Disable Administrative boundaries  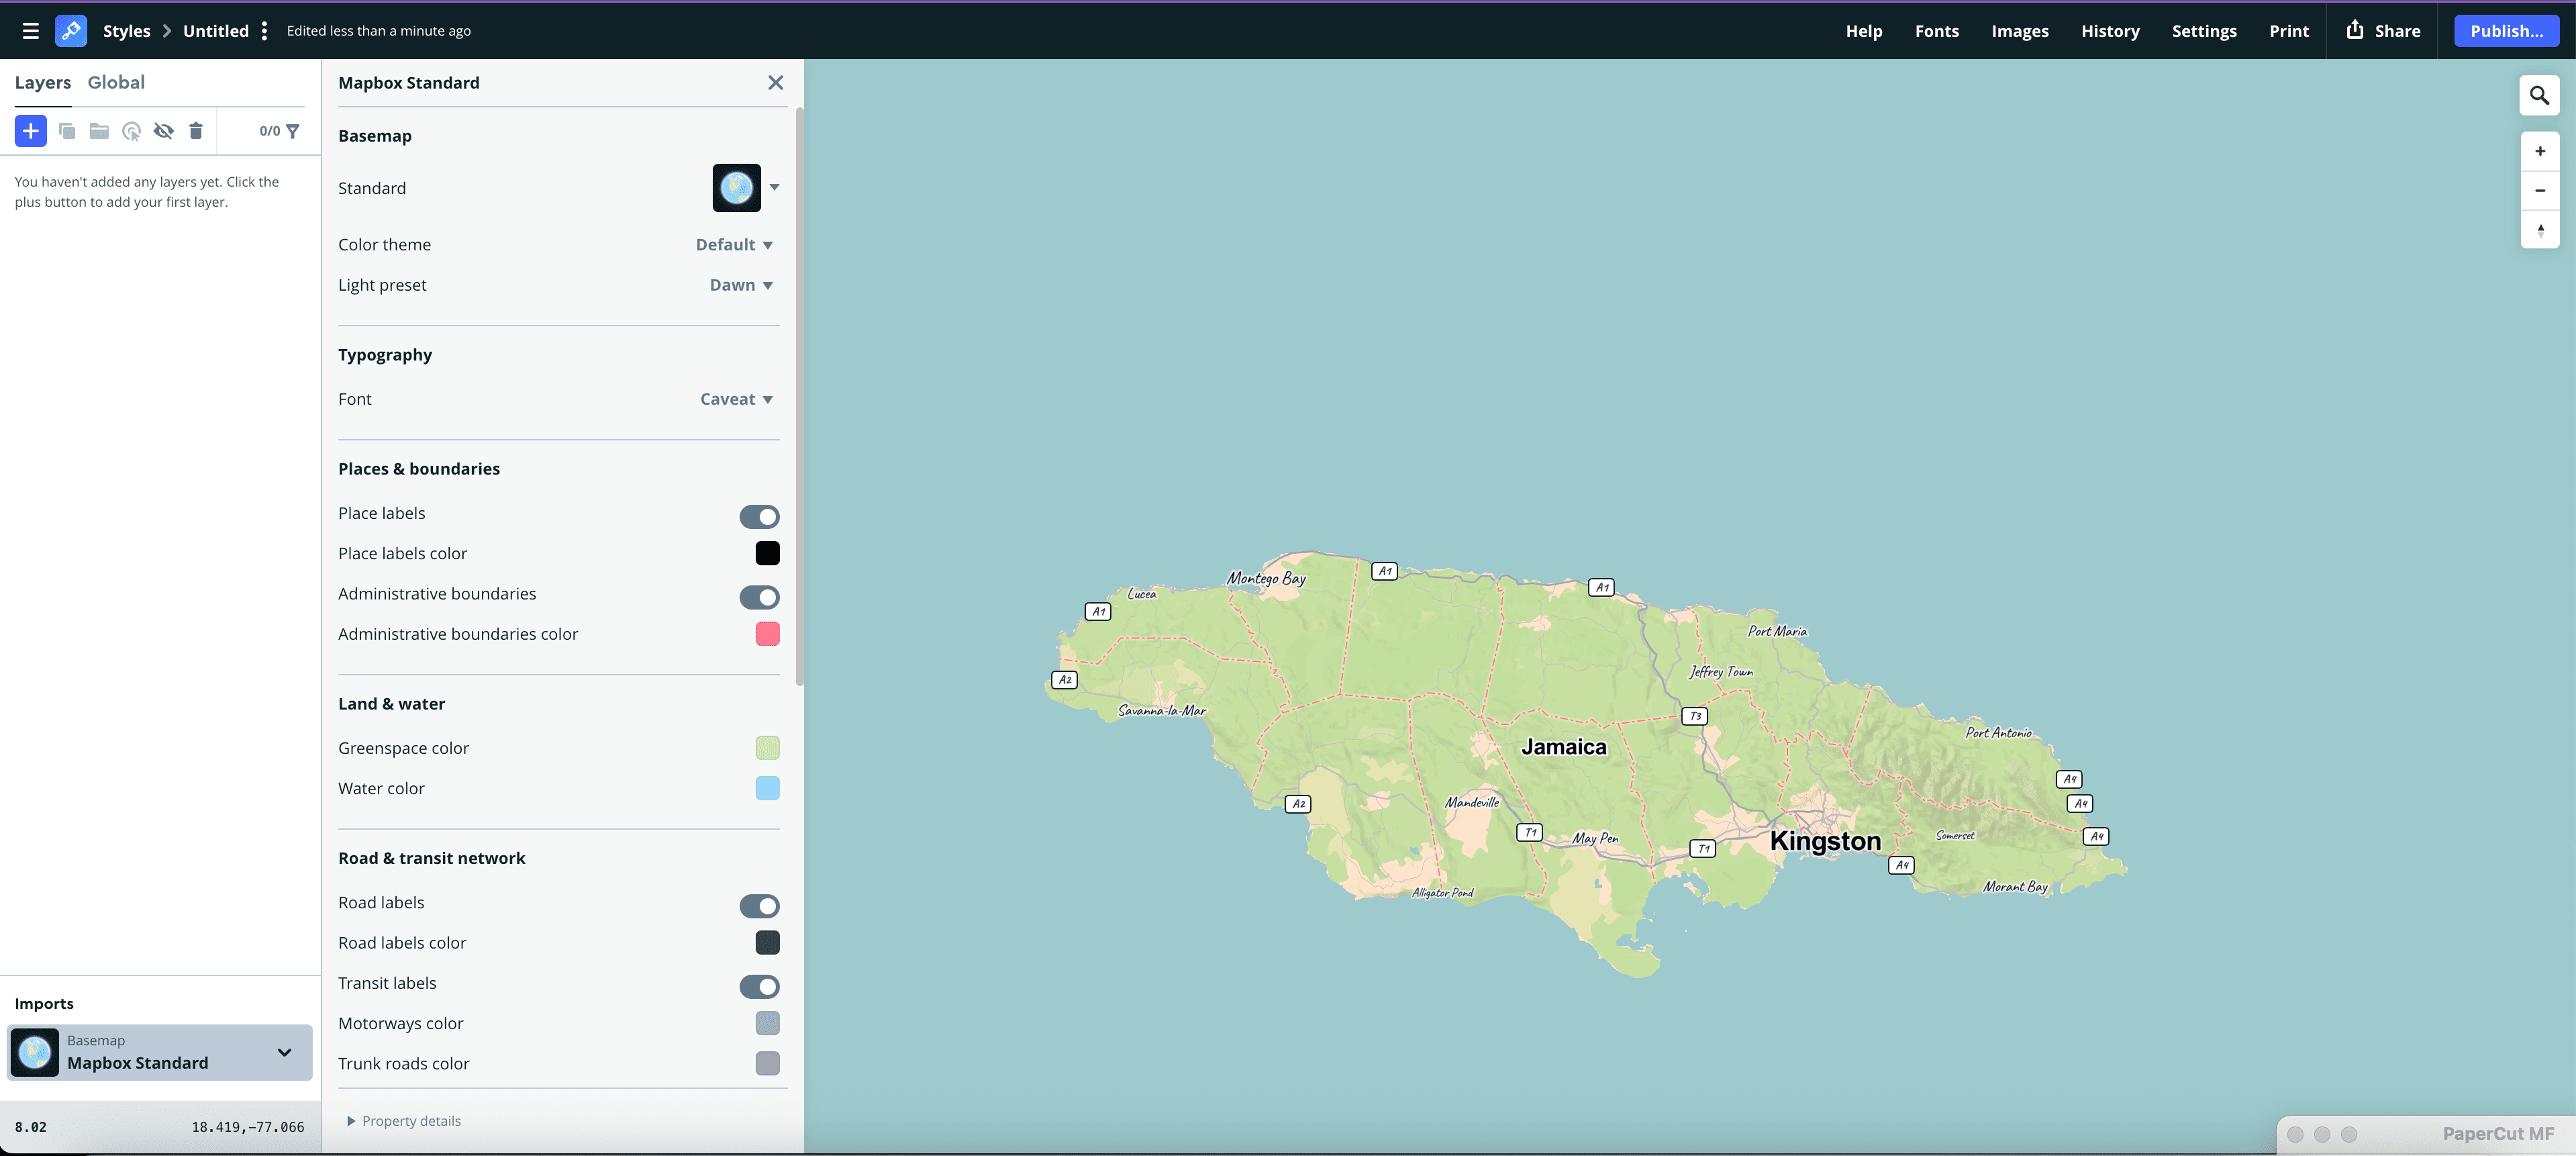(x=759, y=597)
